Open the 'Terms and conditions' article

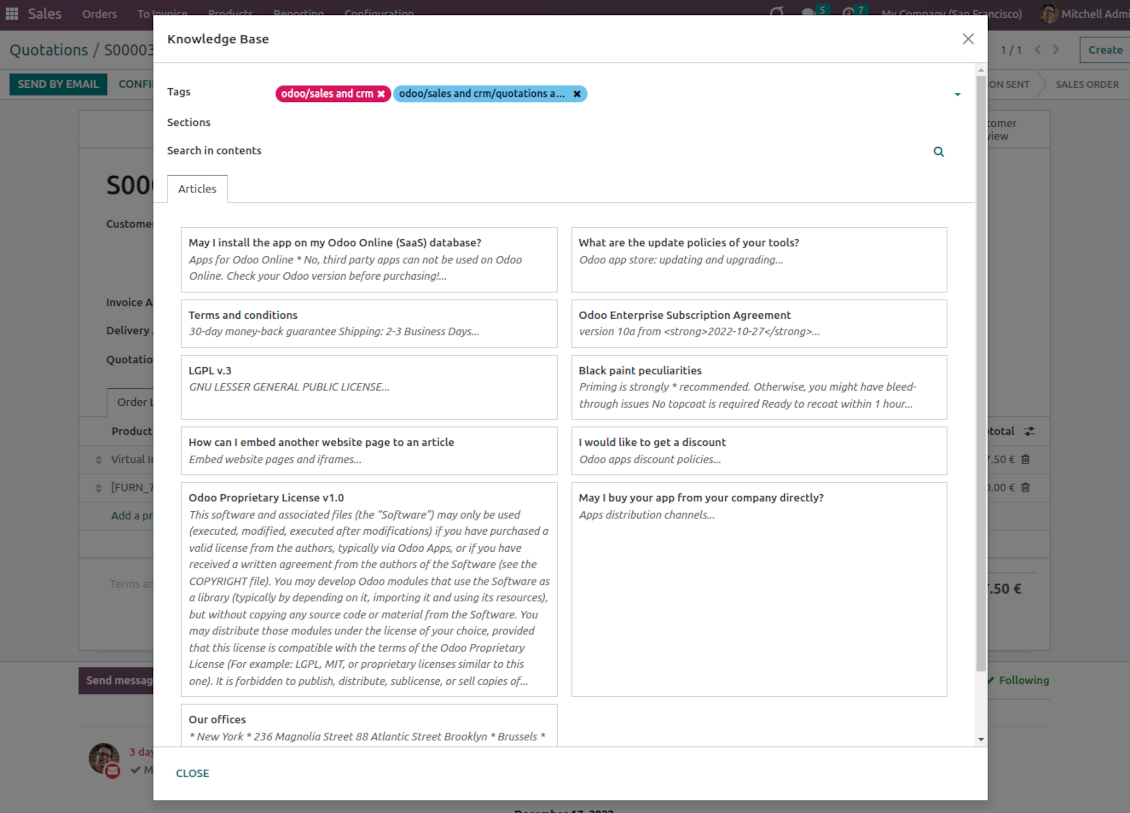pyautogui.click(x=368, y=323)
